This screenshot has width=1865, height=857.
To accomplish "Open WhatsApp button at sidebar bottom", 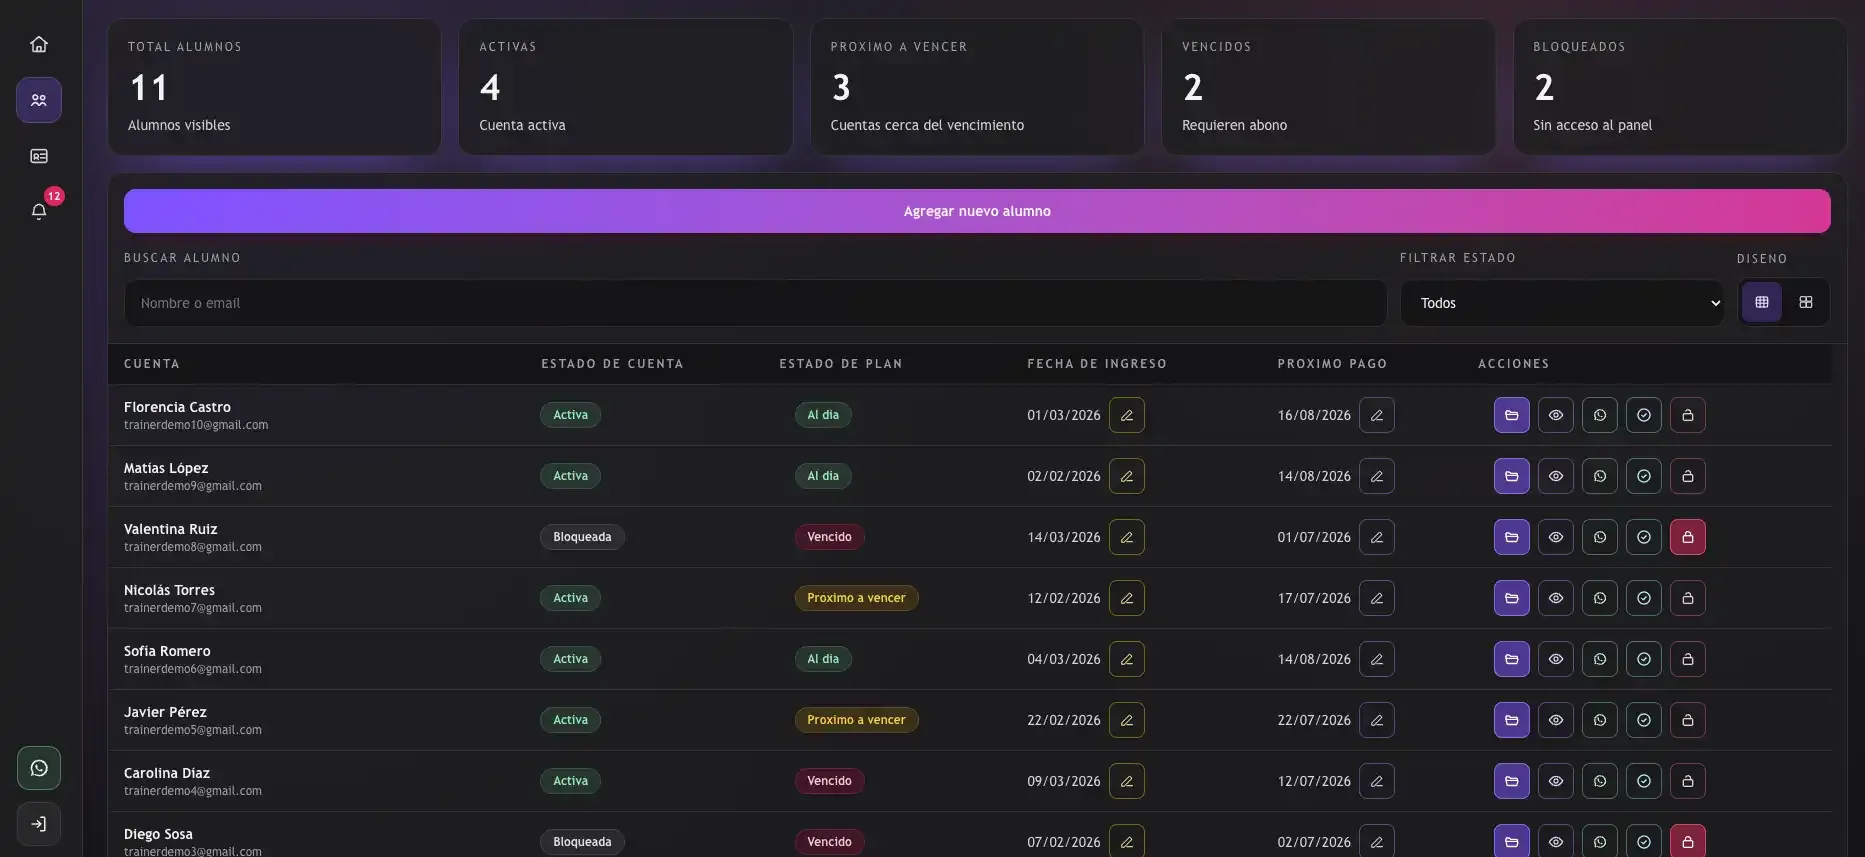I will pyautogui.click(x=39, y=768).
